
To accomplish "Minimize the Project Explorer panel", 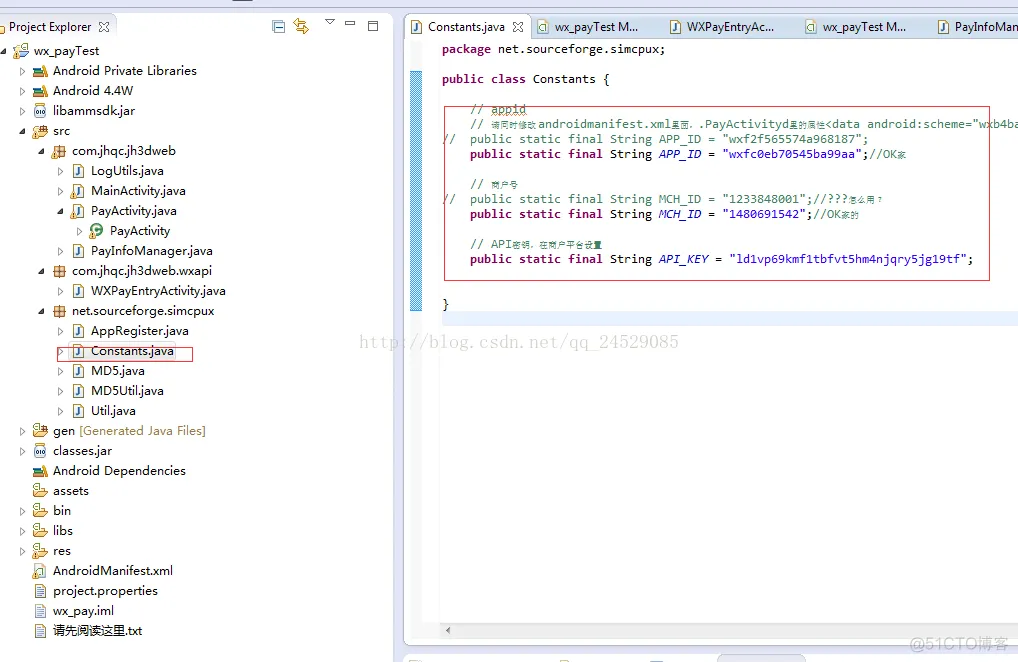I will (350, 23).
